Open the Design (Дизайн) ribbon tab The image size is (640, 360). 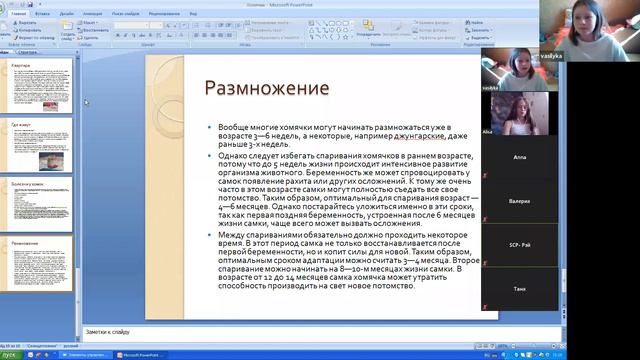[67, 13]
